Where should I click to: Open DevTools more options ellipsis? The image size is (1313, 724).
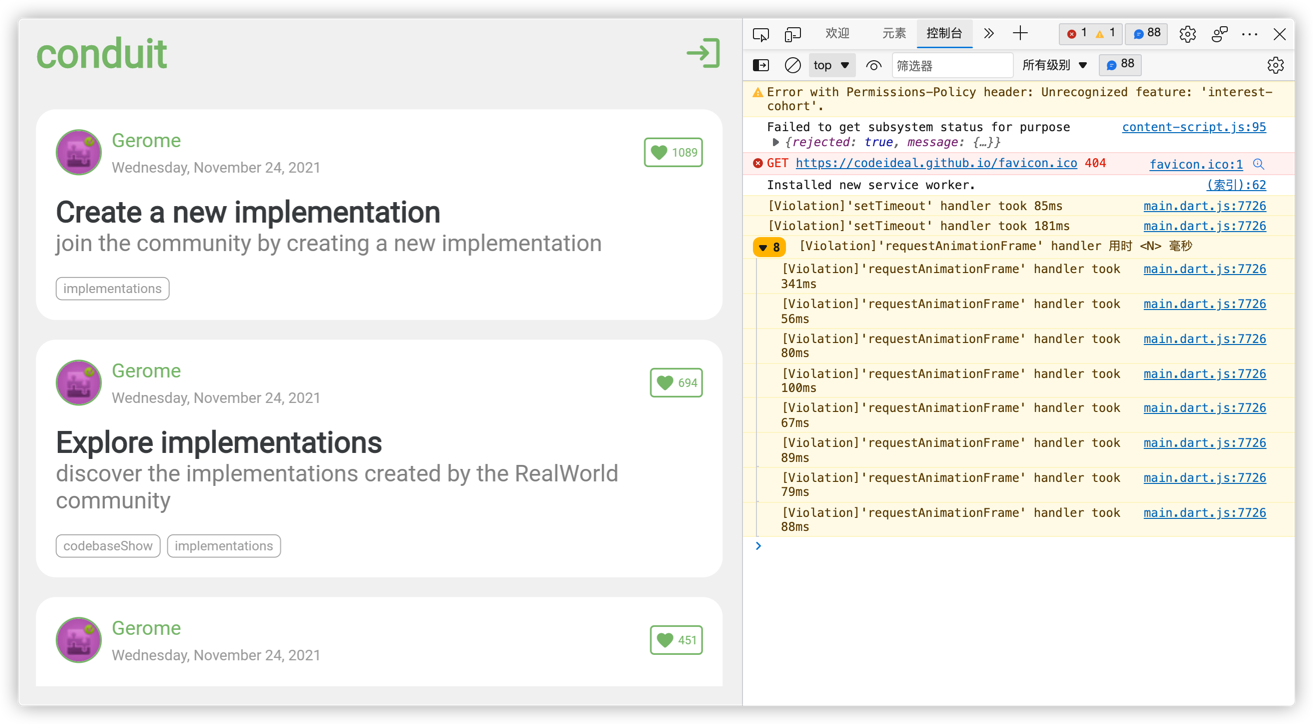coord(1250,34)
